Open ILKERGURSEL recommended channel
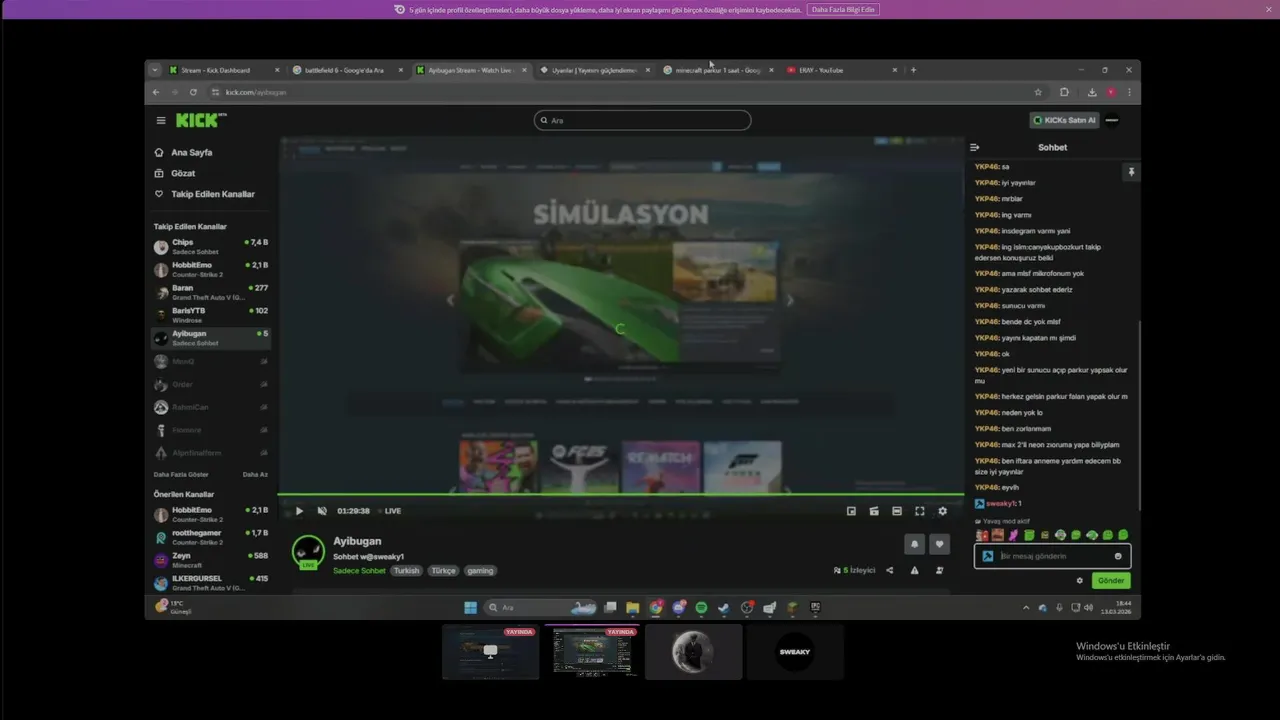Image resolution: width=1280 pixels, height=720 pixels. (210, 583)
